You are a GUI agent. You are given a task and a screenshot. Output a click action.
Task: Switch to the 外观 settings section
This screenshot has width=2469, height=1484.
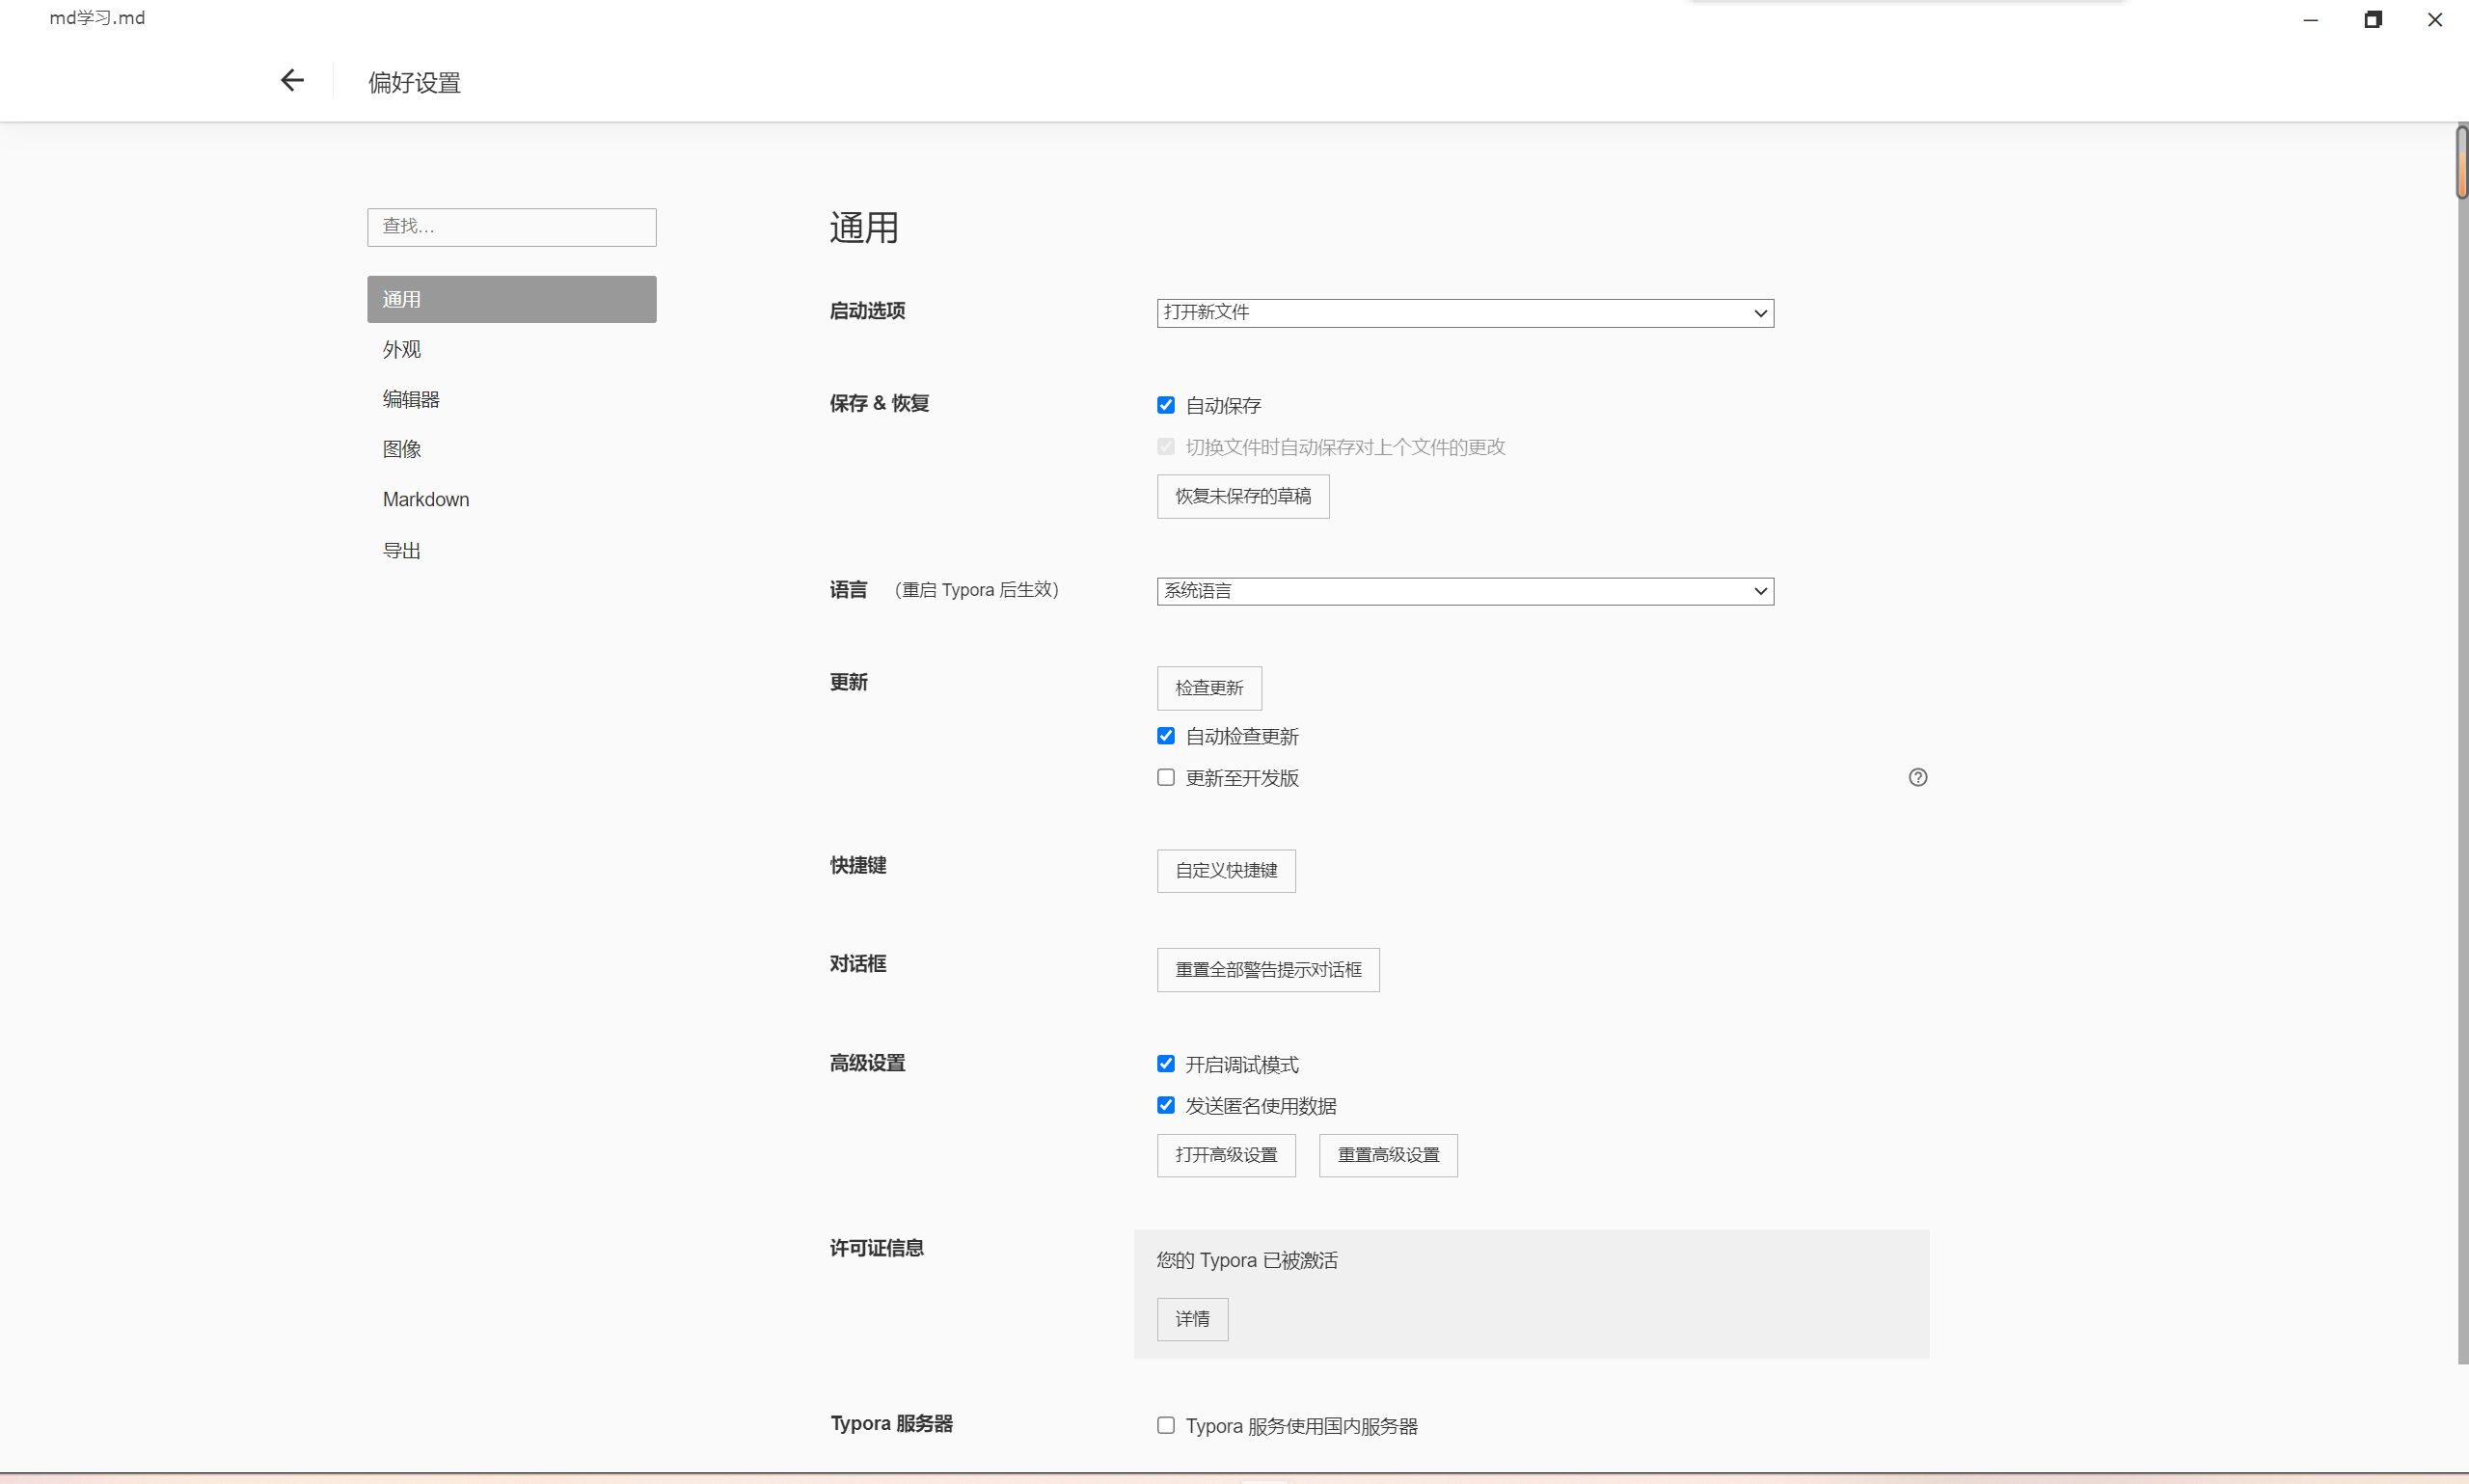(x=402, y=349)
